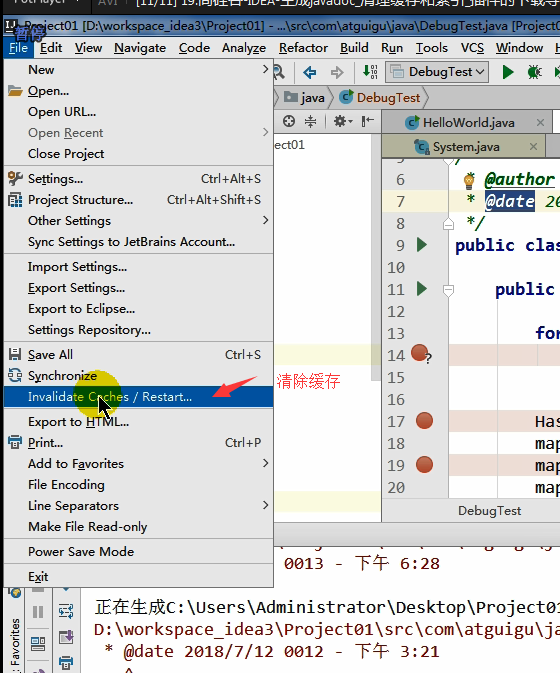Viewport: 560px width, 673px height.
Task: Open the Window menu
Action: point(520,48)
